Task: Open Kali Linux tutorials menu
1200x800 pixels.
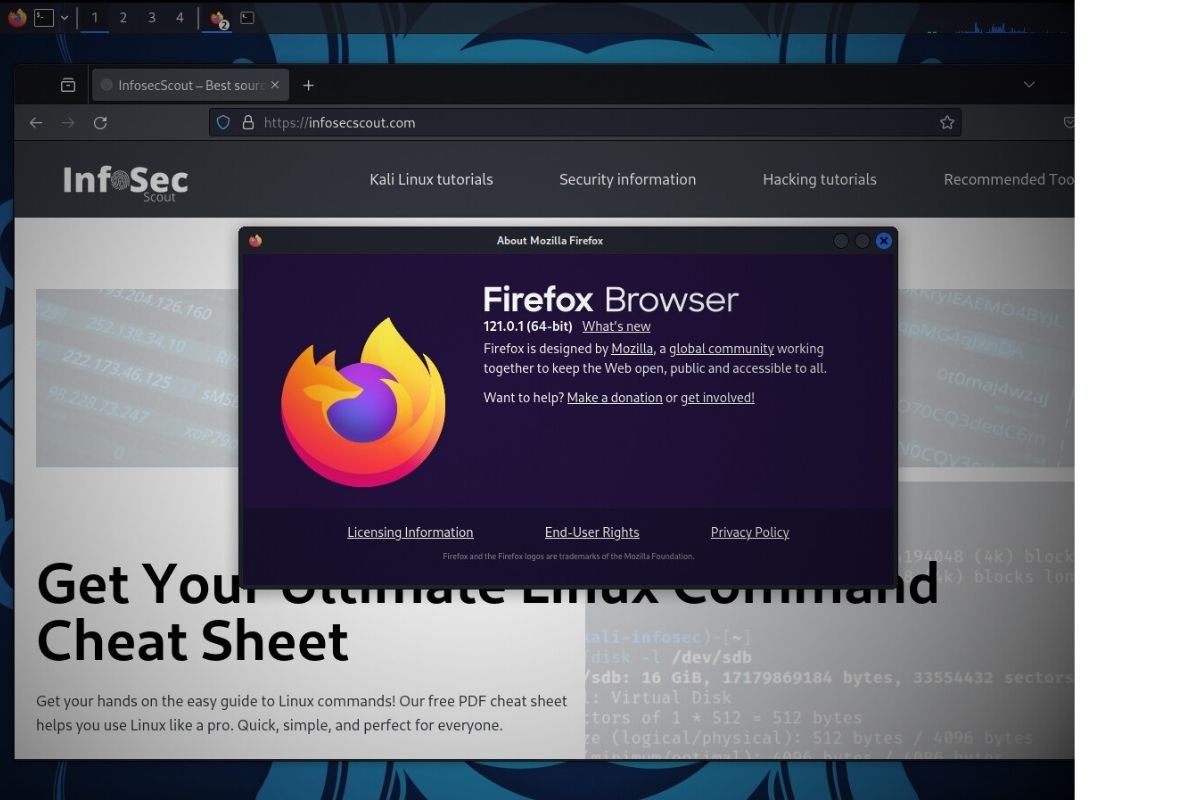Action: (431, 180)
